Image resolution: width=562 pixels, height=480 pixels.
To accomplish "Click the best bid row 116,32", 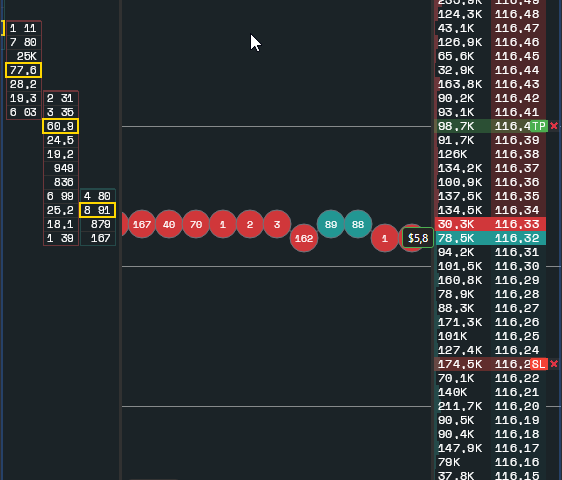I will click(490, 238).
